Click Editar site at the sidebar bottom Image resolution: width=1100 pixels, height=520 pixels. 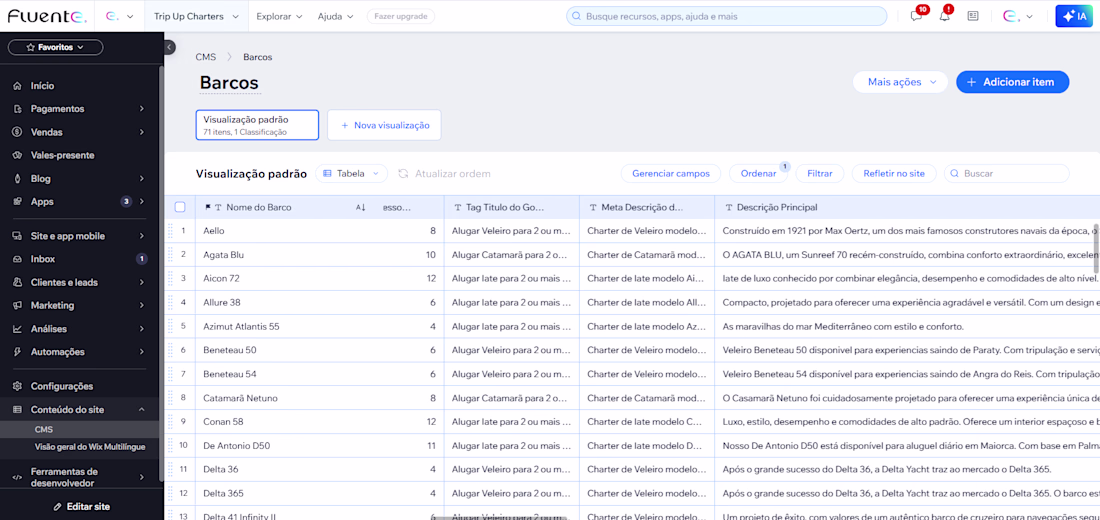tap(81, 506)
